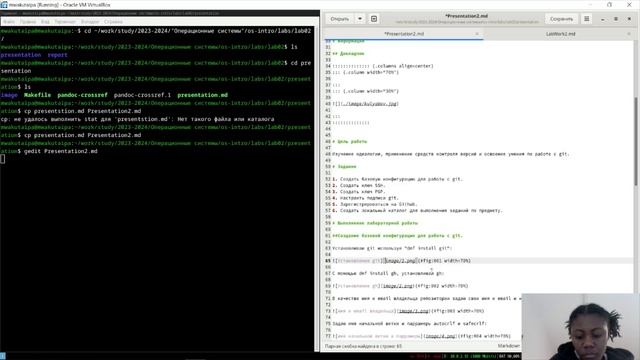Viewport: 640px width, 360px height.
Task: Click the 'image' directory in ls output
Action: (x=9, y=95)
